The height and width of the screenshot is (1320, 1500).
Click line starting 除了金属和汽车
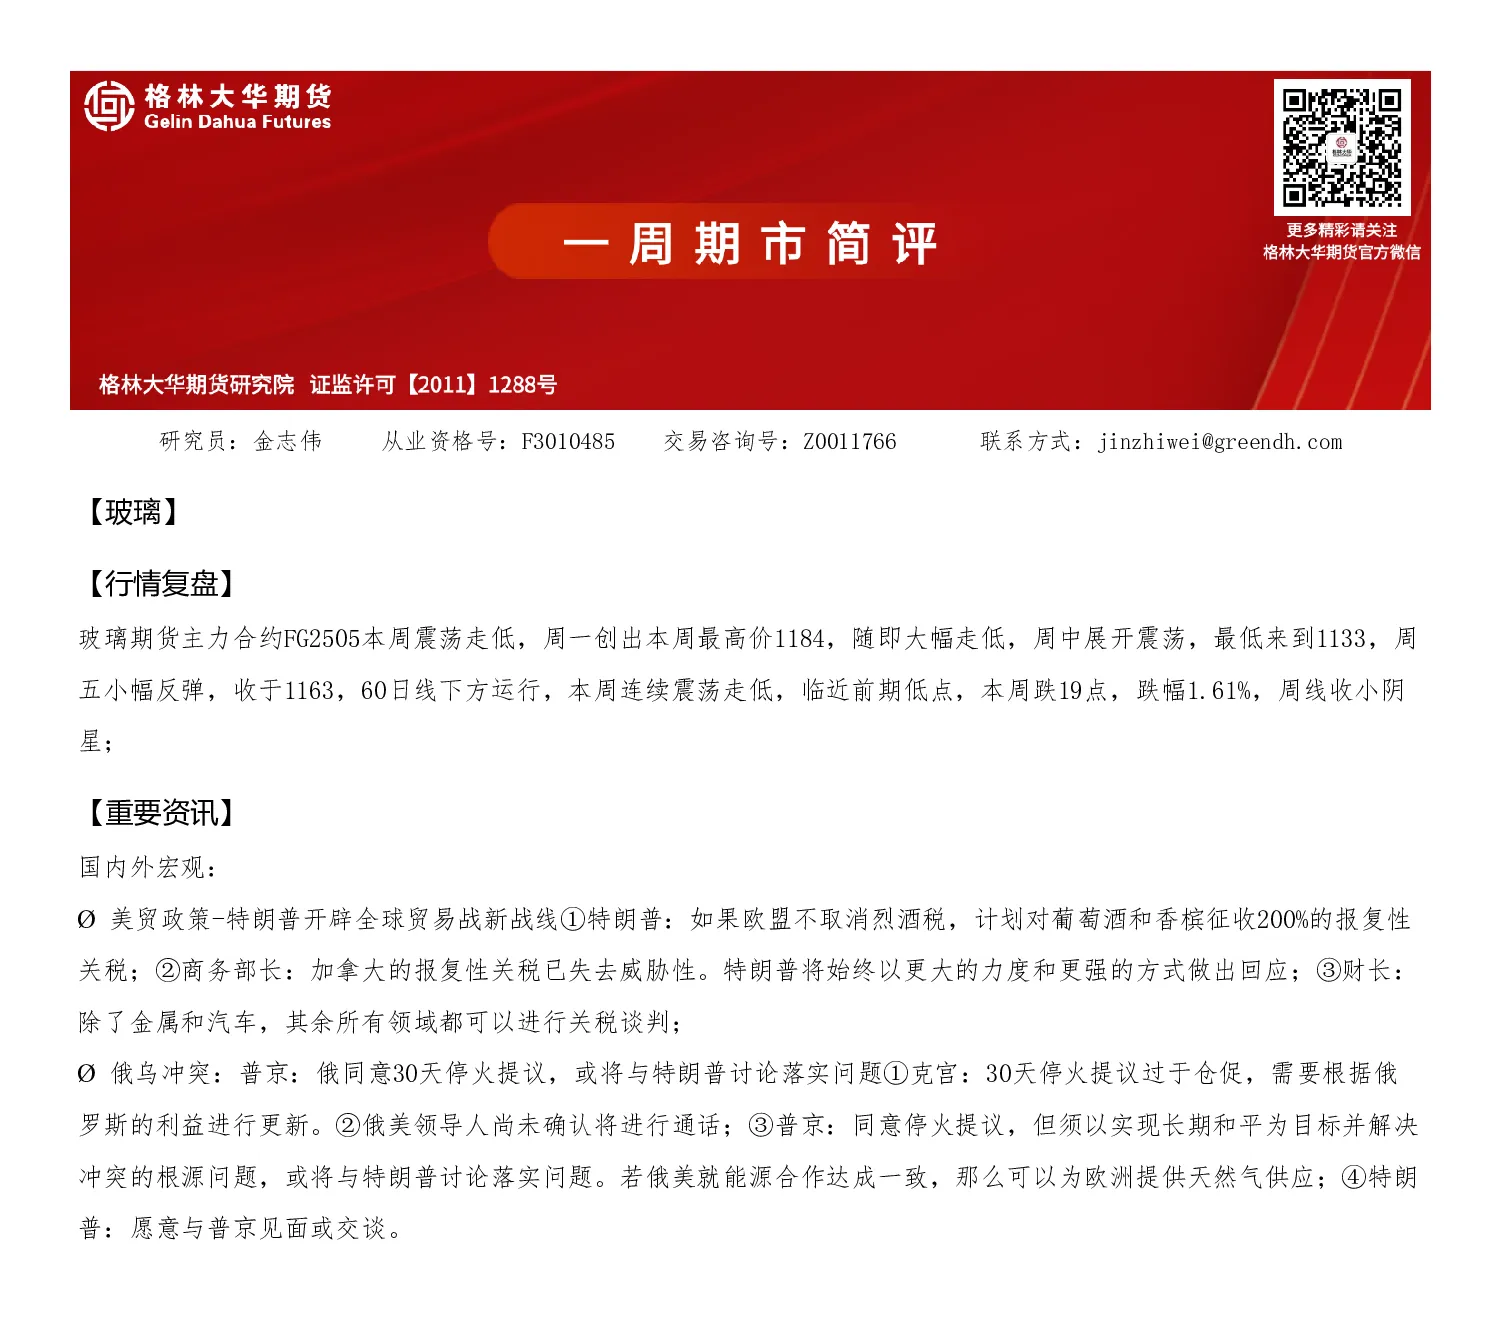pos(382,1022)
